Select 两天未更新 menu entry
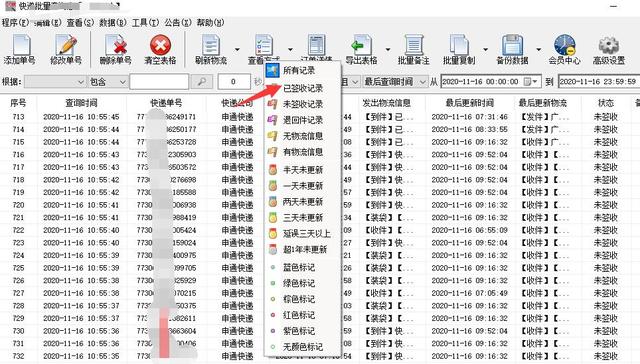 pos(302,202)
